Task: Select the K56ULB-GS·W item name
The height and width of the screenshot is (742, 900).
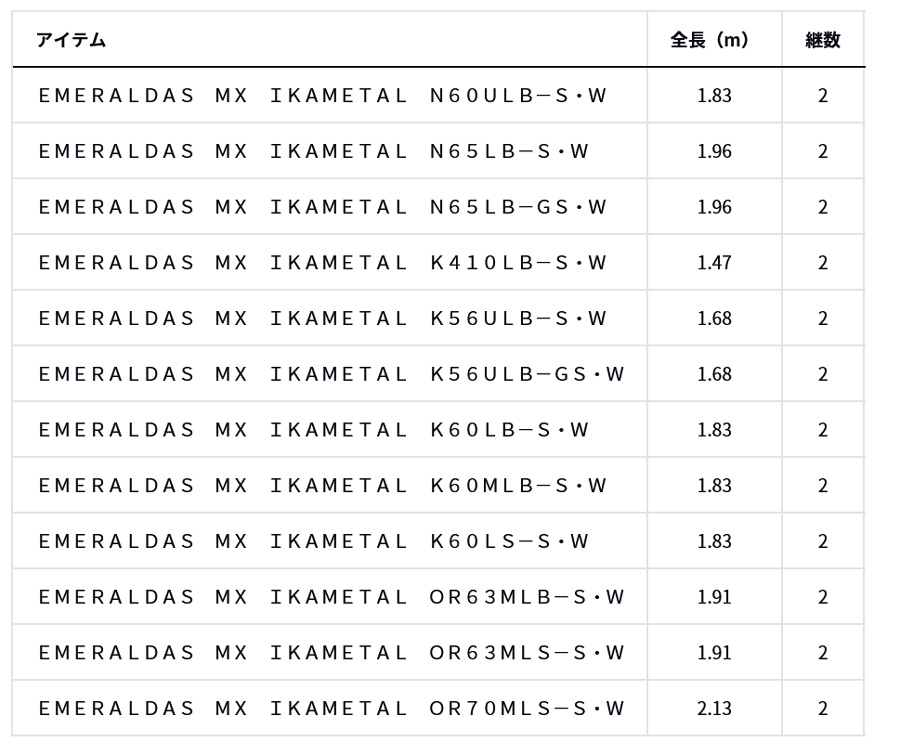Action: point(332,375)
